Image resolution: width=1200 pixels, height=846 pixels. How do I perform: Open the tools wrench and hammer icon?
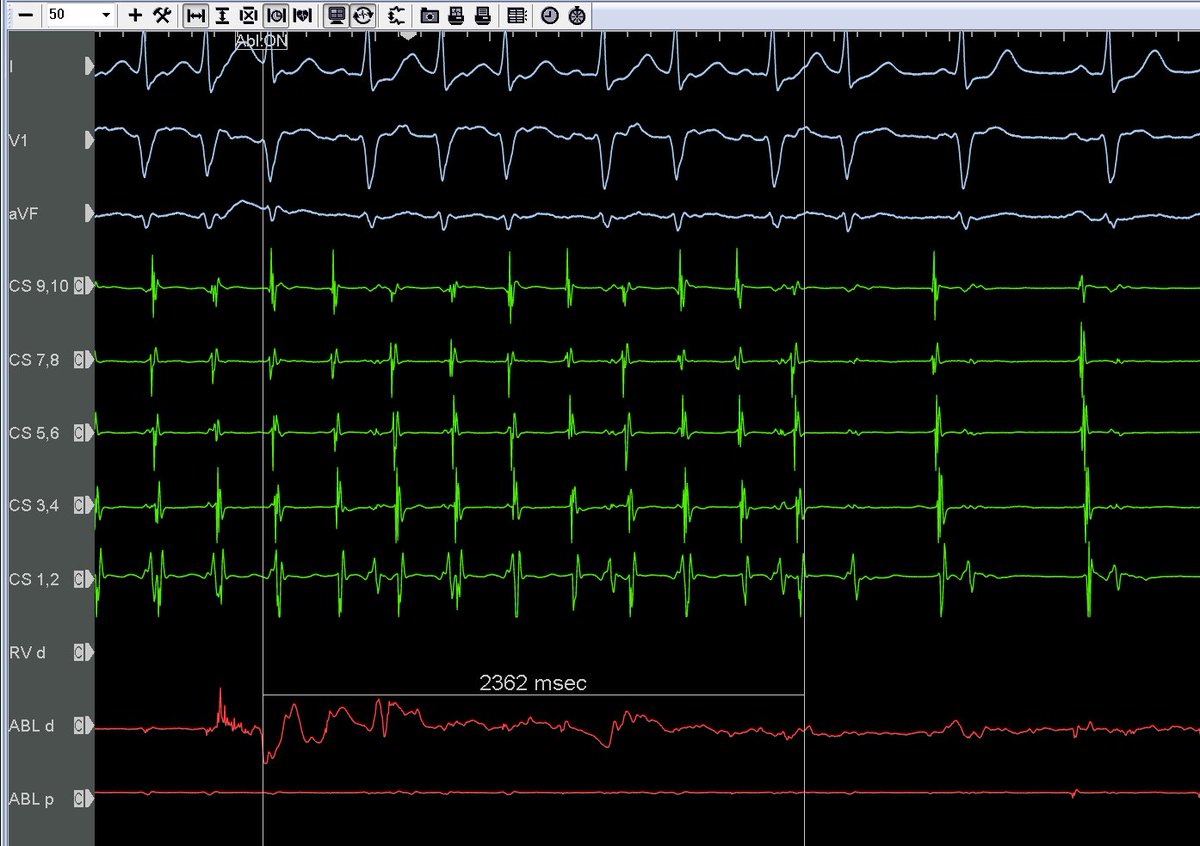[x=164, y=15]
